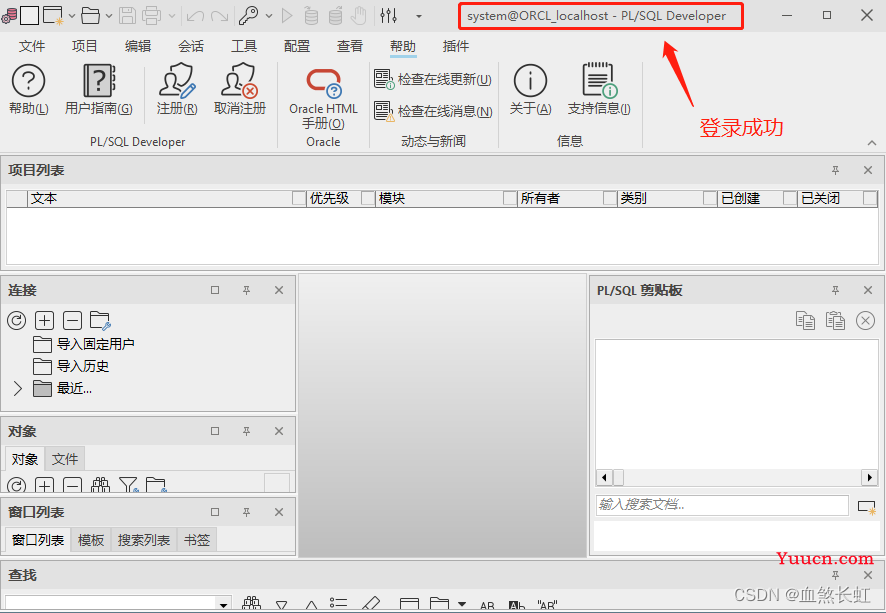Toggle the pin on 项目列表 panel
This screenshot has height=613, width=886.
835,170
